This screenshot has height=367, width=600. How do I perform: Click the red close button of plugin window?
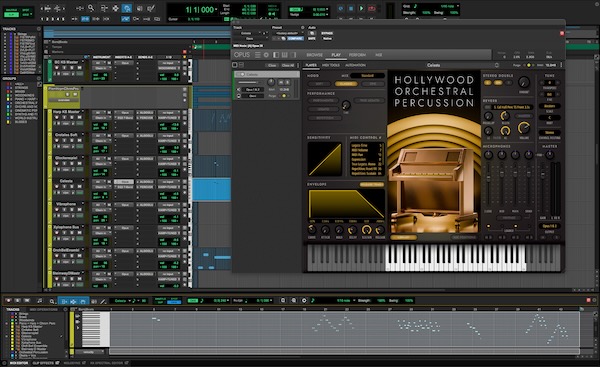pos(562,33)
